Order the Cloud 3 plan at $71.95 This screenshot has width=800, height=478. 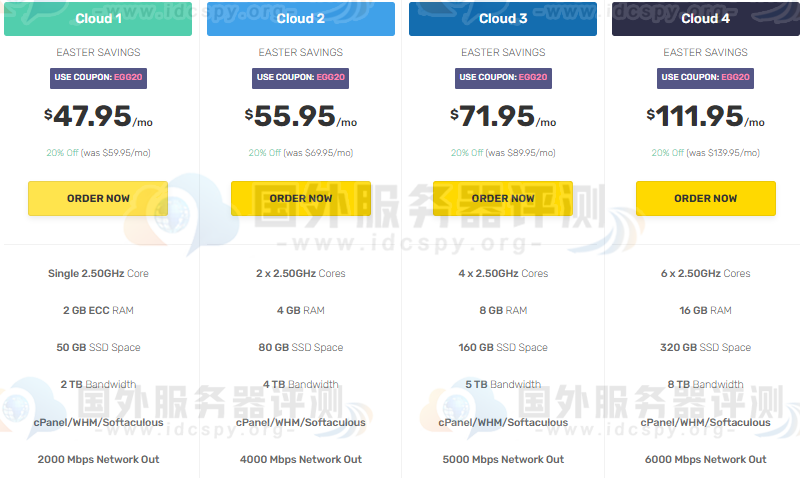click(x=503, y=198)
